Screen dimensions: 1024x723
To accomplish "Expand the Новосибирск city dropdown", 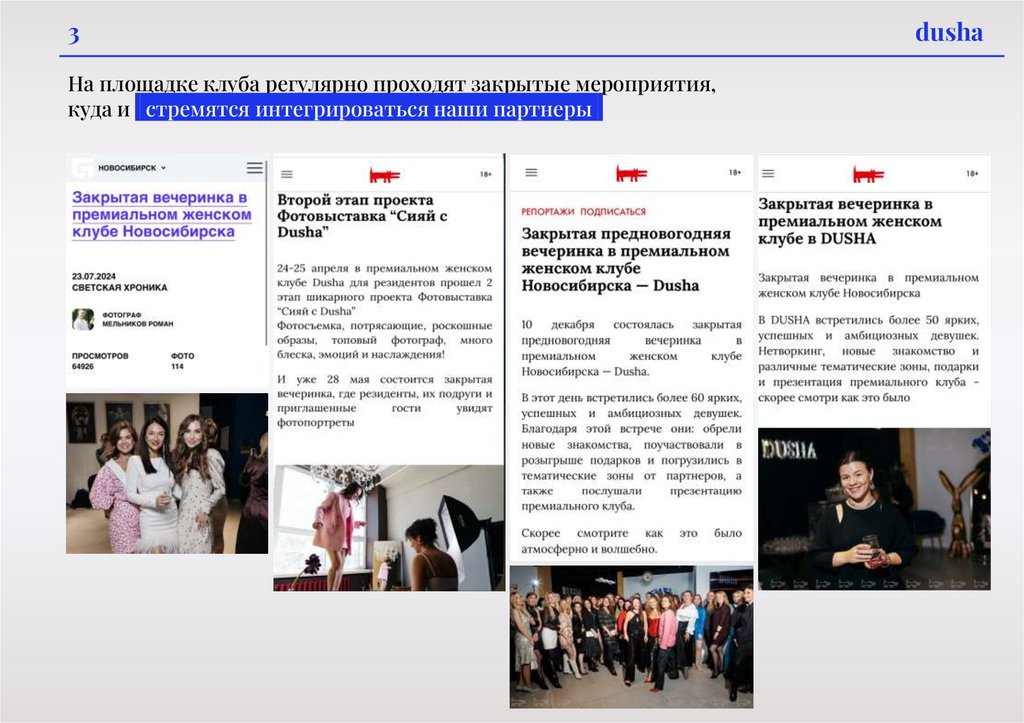I will (x=132, y=168).
